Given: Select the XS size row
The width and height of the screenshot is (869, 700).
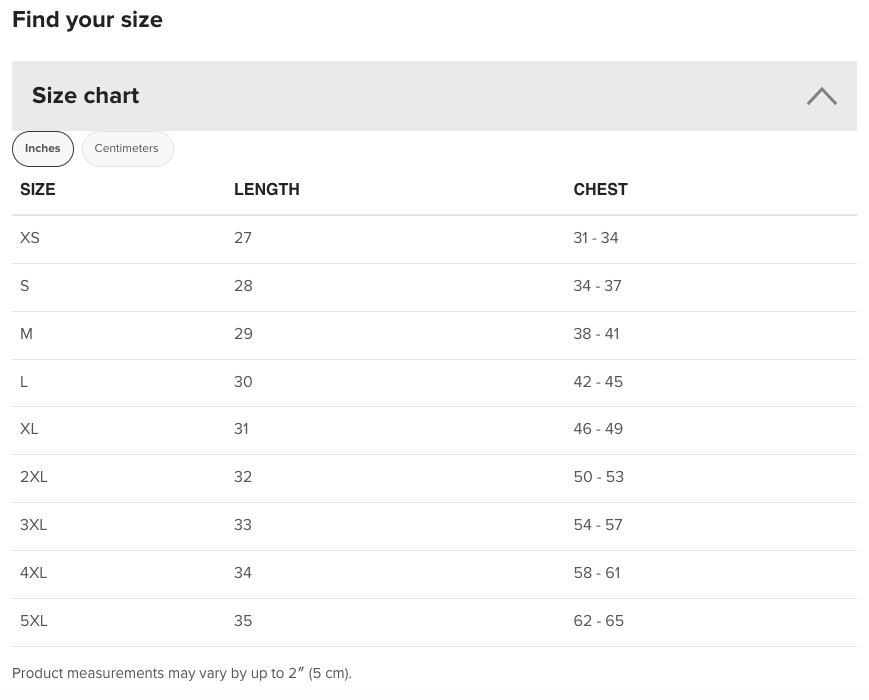Looking at the screenshot, I should click(434, 238).
